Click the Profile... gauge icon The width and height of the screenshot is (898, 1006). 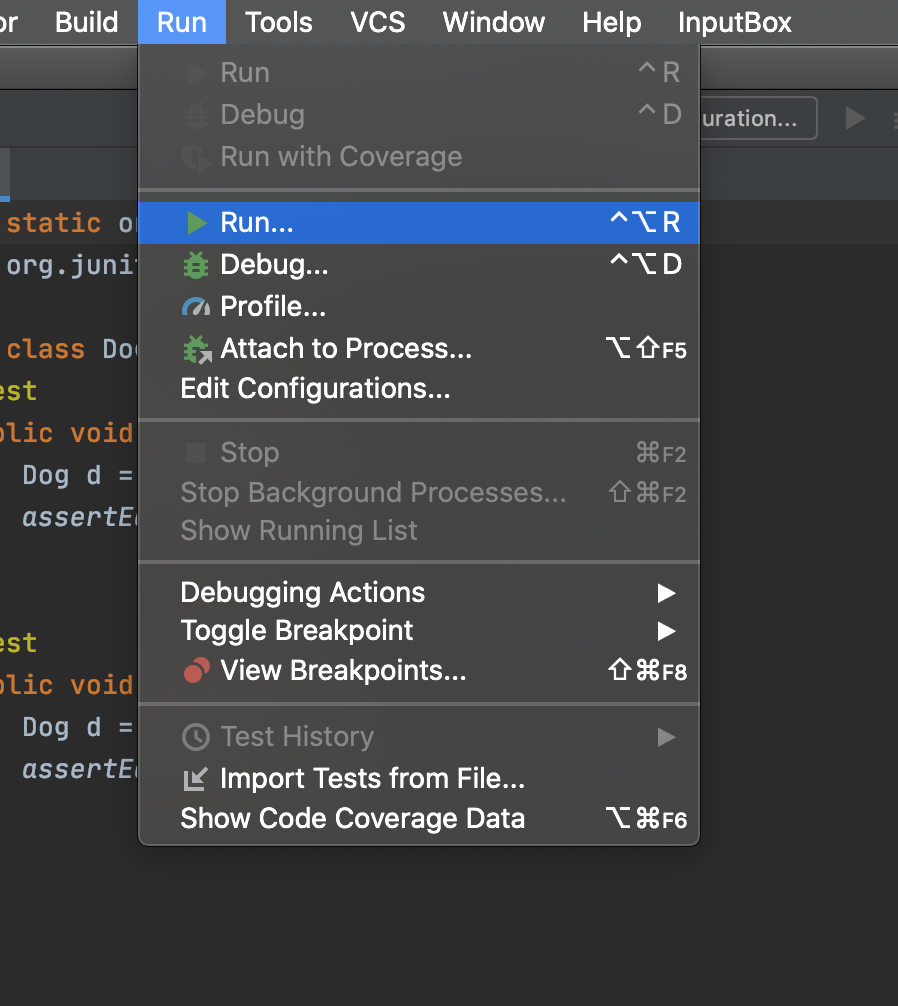197,307
